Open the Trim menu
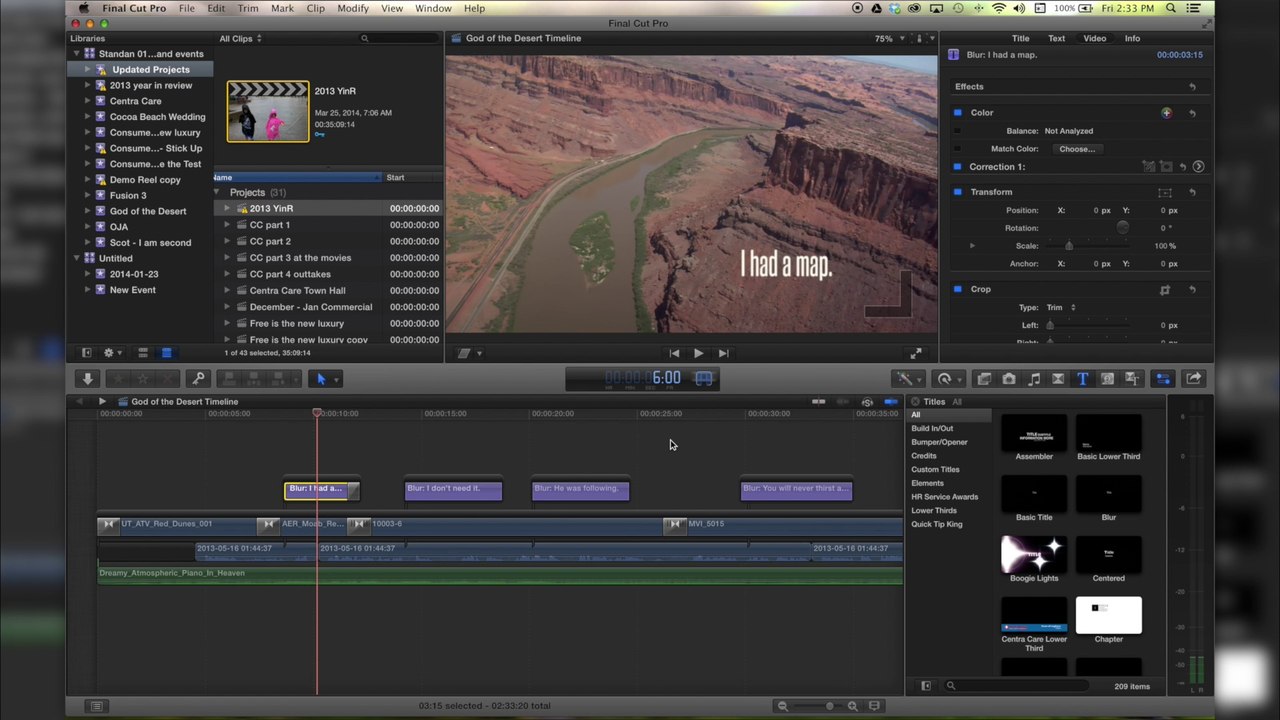The width and height of the screenshot is (1280, 720). (x=248, y=8)
